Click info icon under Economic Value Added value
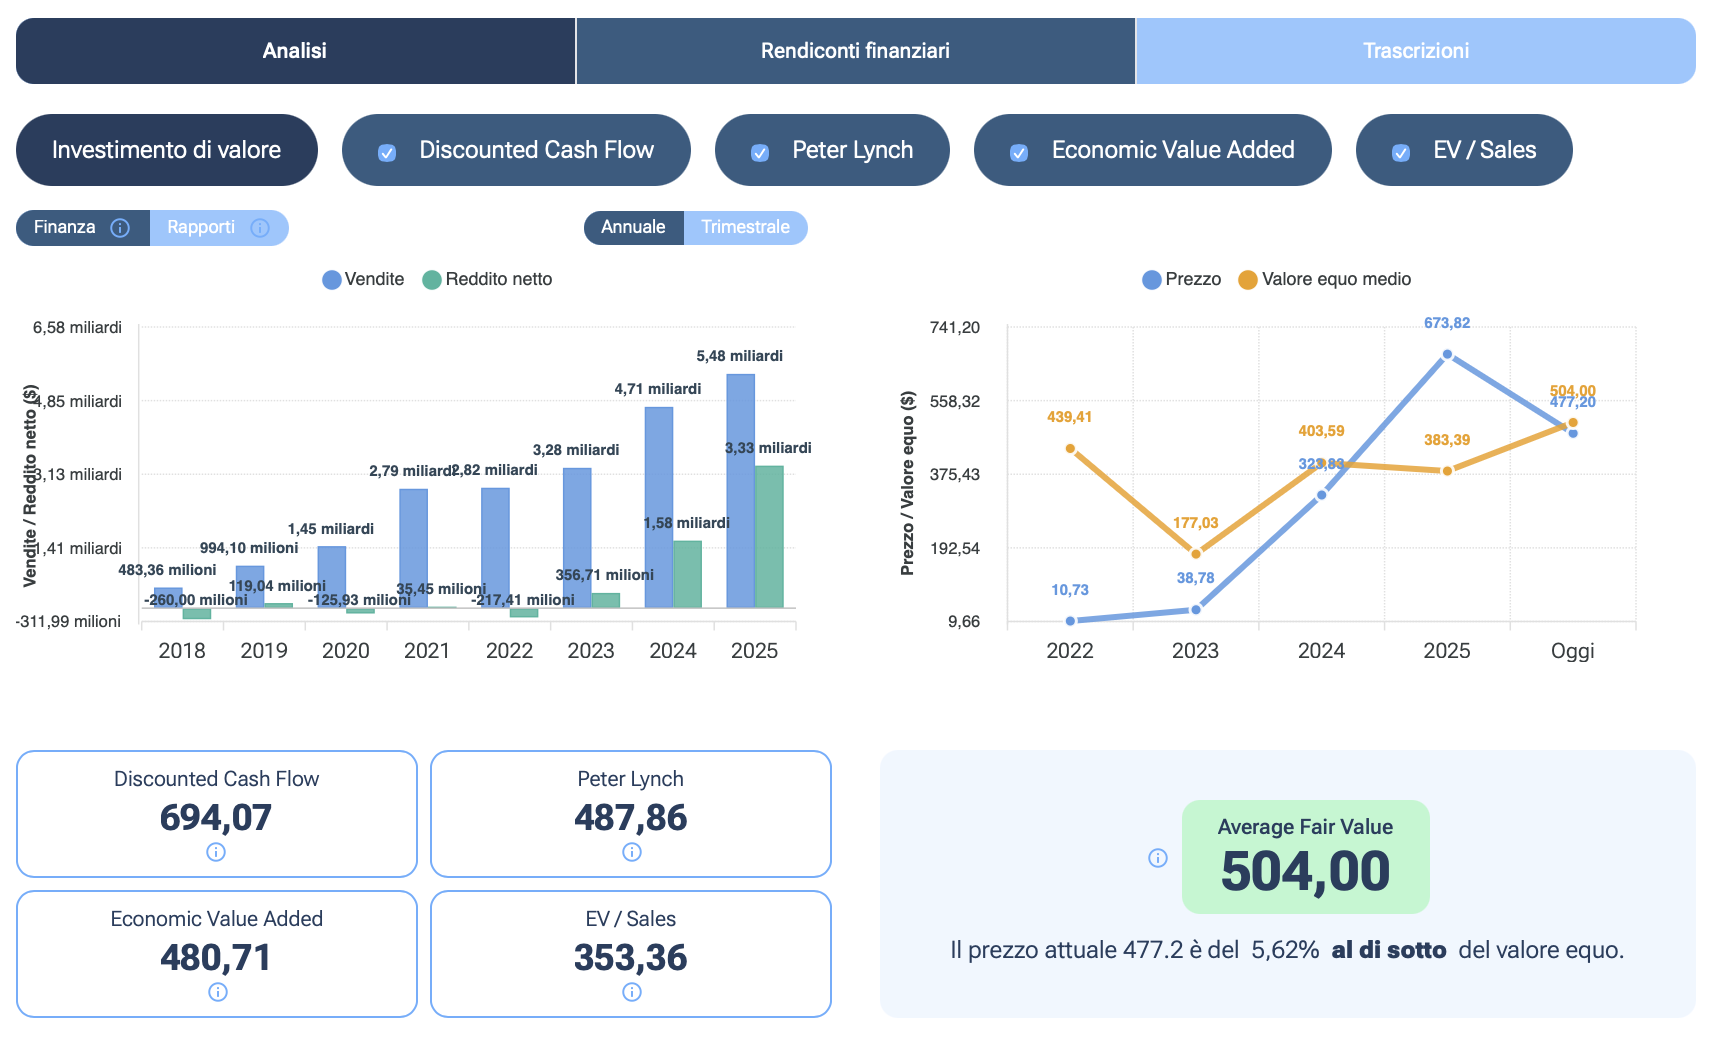This screenshot has height=1042, width=1728. [217, 992]
